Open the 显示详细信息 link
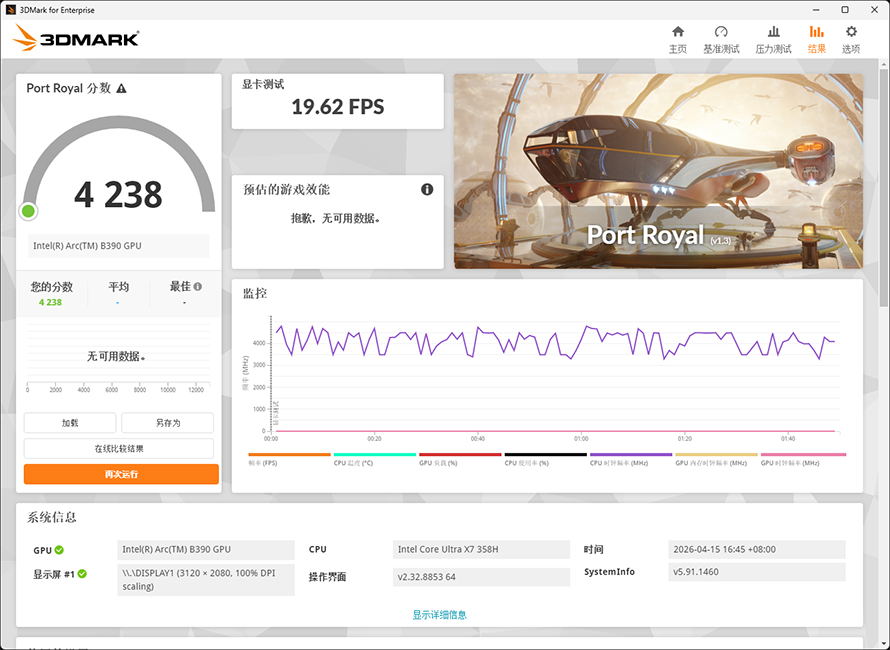 tap(439, 614)
